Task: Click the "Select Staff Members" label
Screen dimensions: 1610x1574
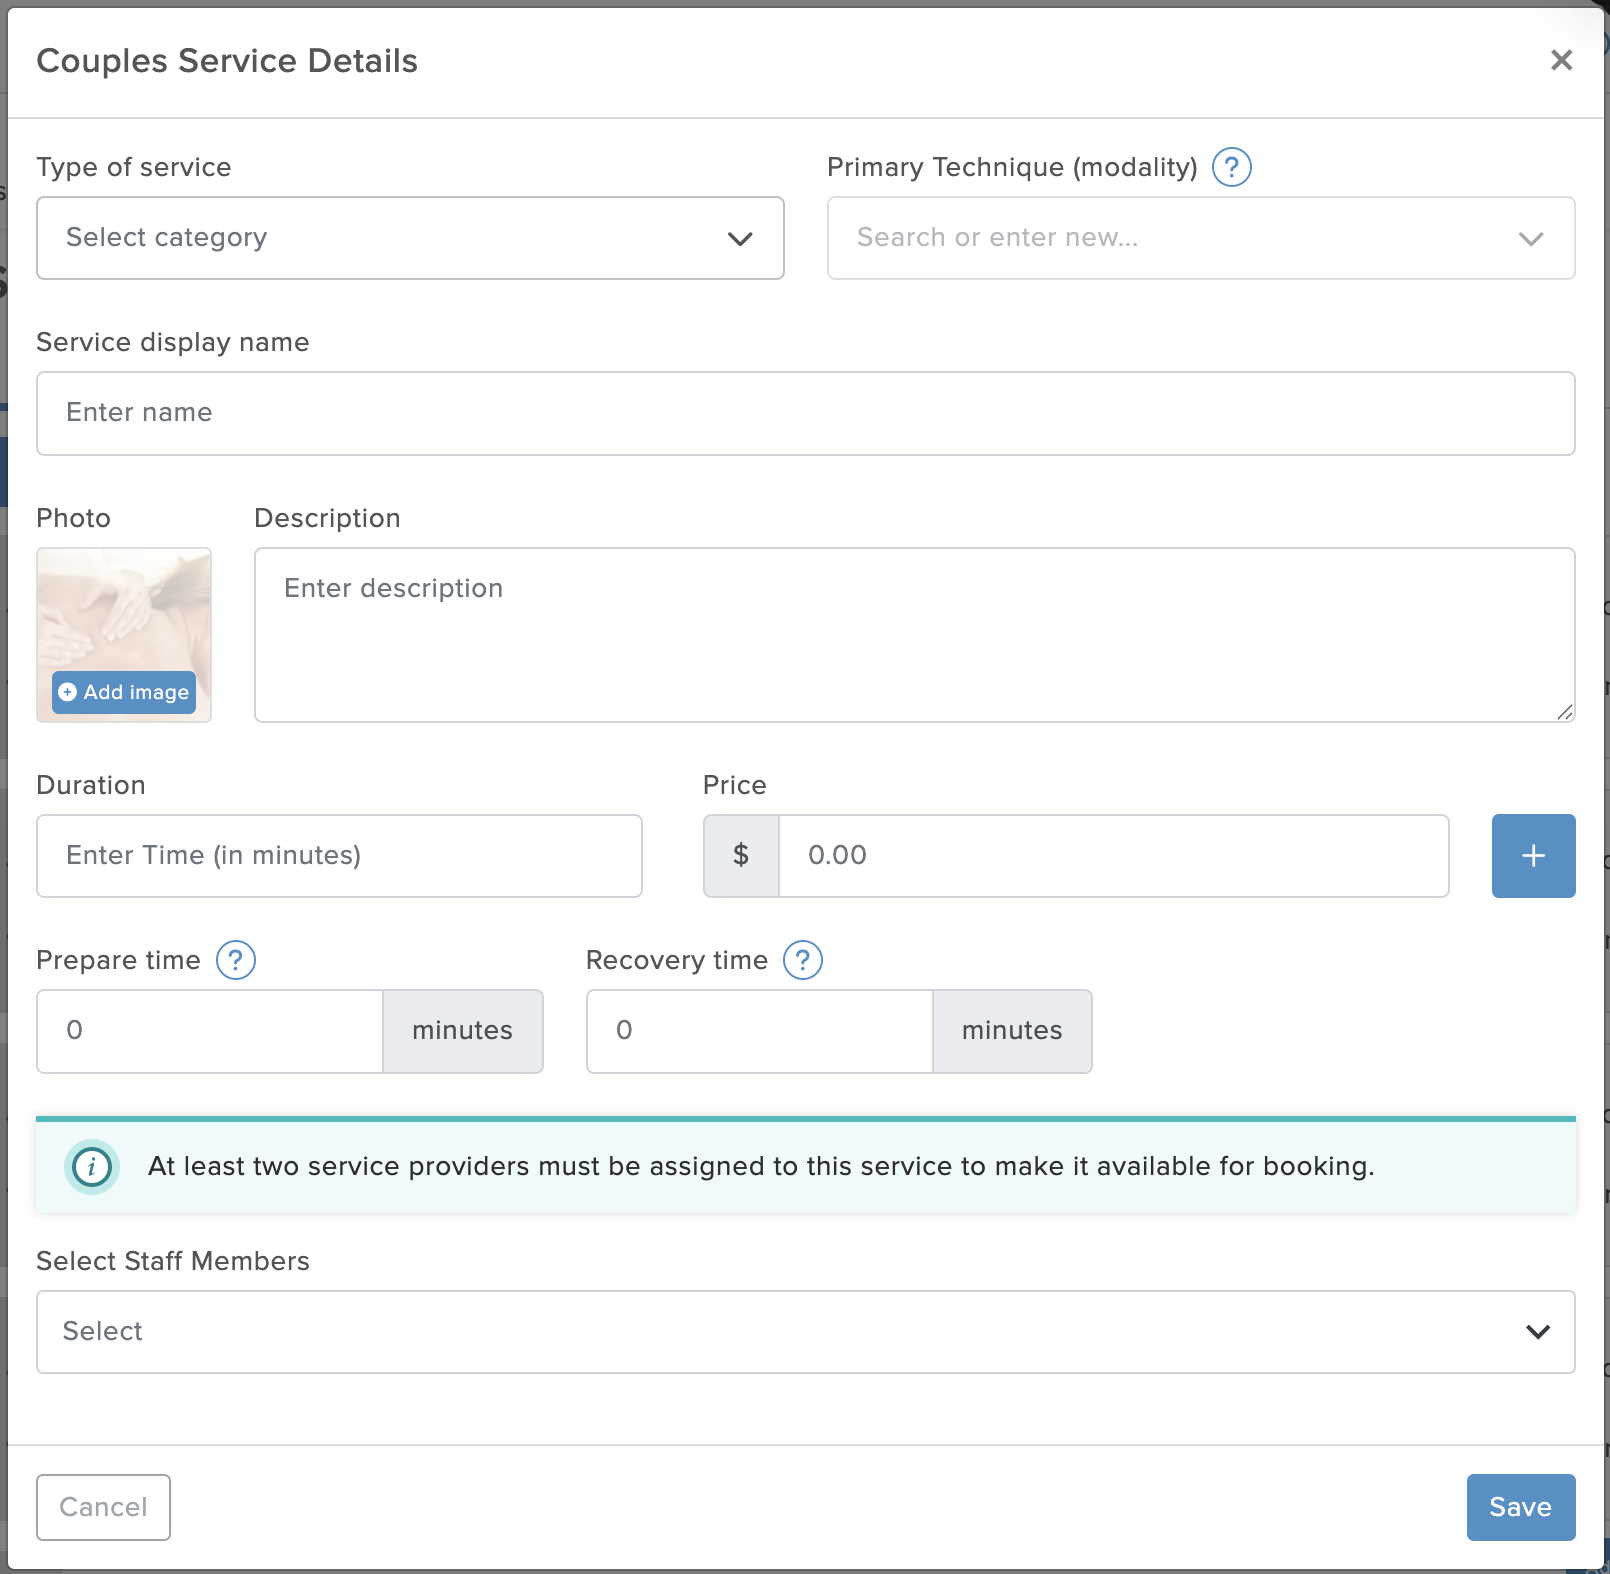Action: 173,1261
